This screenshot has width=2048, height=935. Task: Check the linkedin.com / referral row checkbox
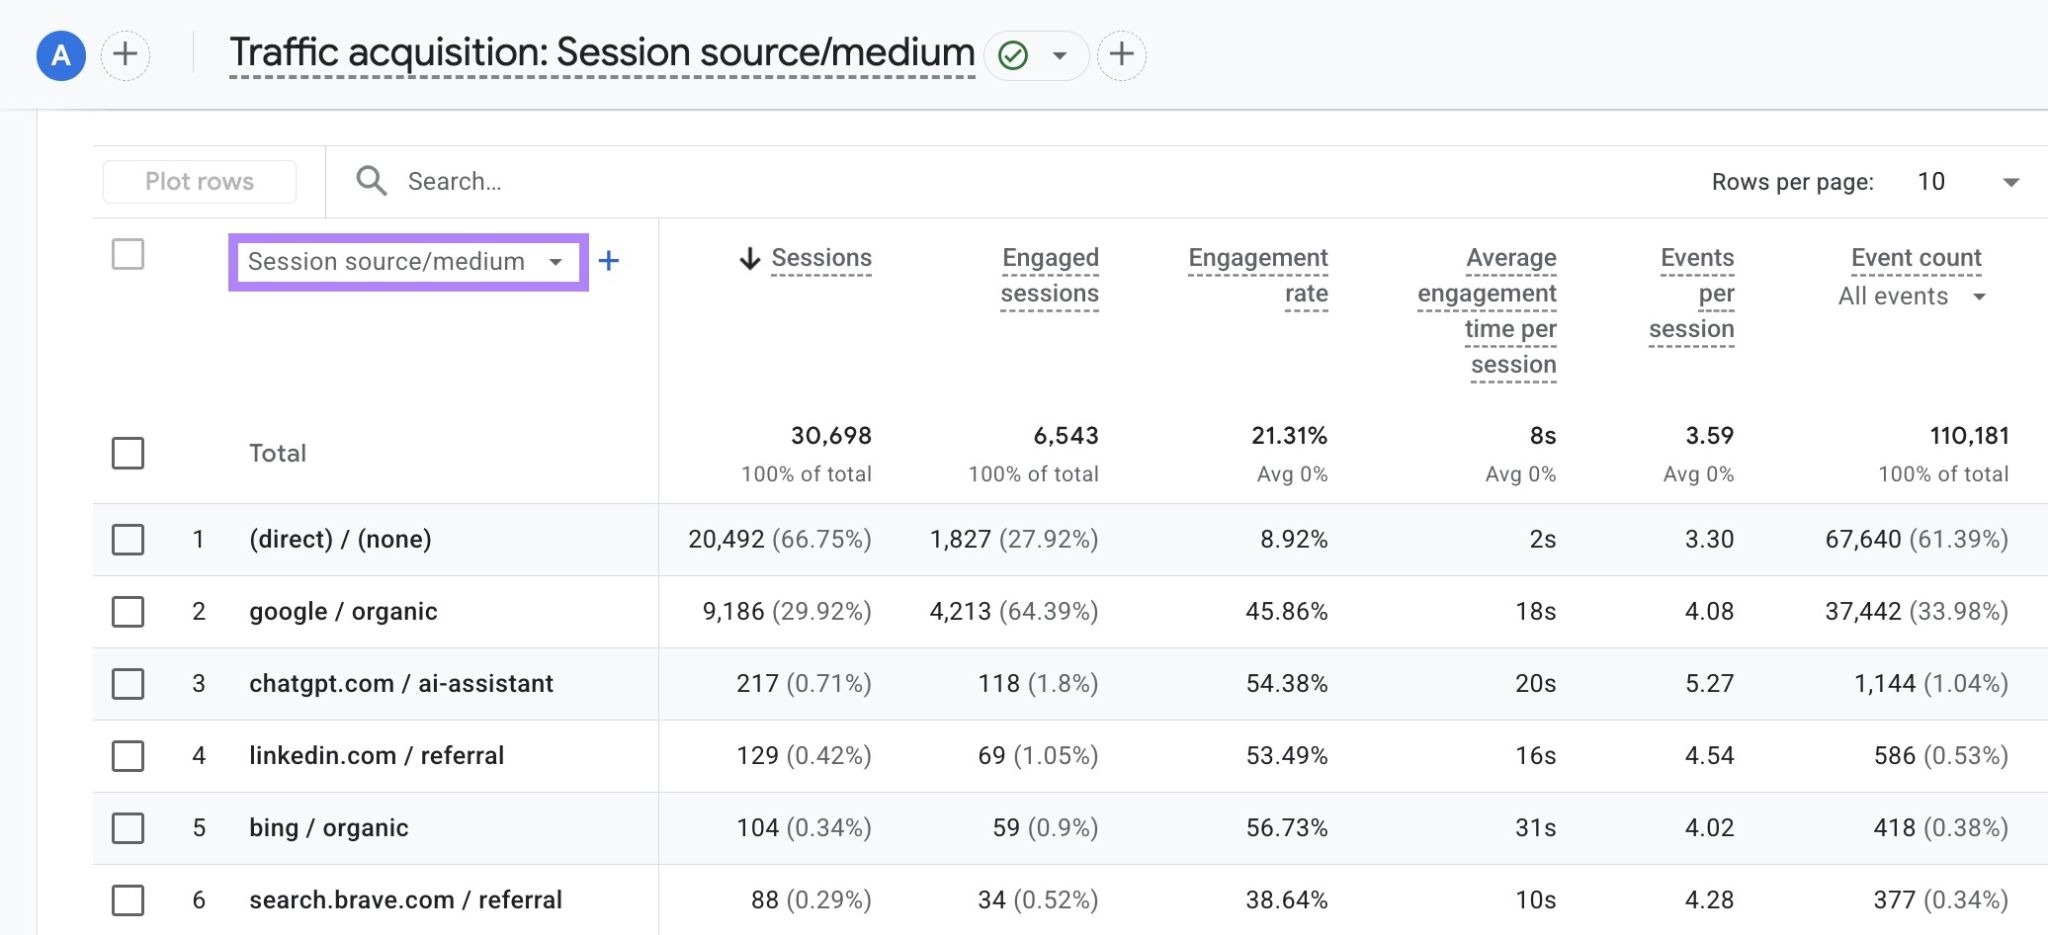128,756
